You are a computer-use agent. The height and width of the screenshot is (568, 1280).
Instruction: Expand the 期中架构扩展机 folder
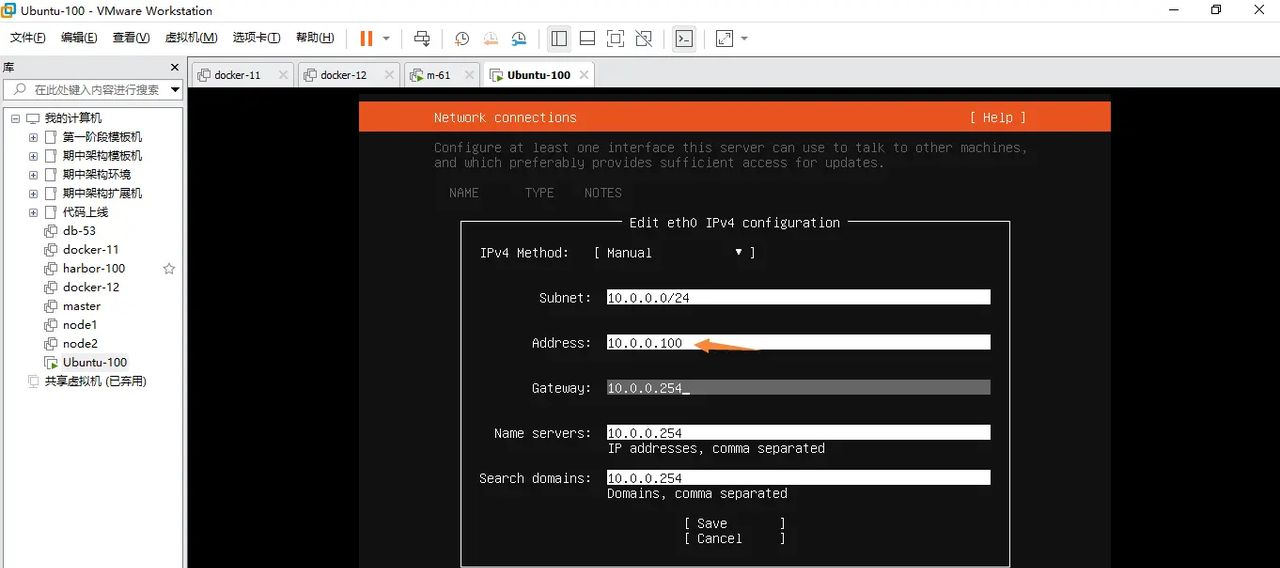click(x=33, y=193)
